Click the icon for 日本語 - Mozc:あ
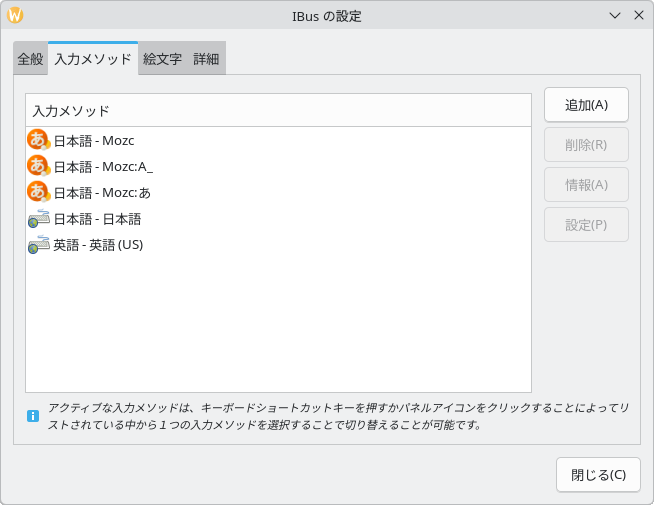The height and width of the screenshot is (505, 654). coord(38,192)
